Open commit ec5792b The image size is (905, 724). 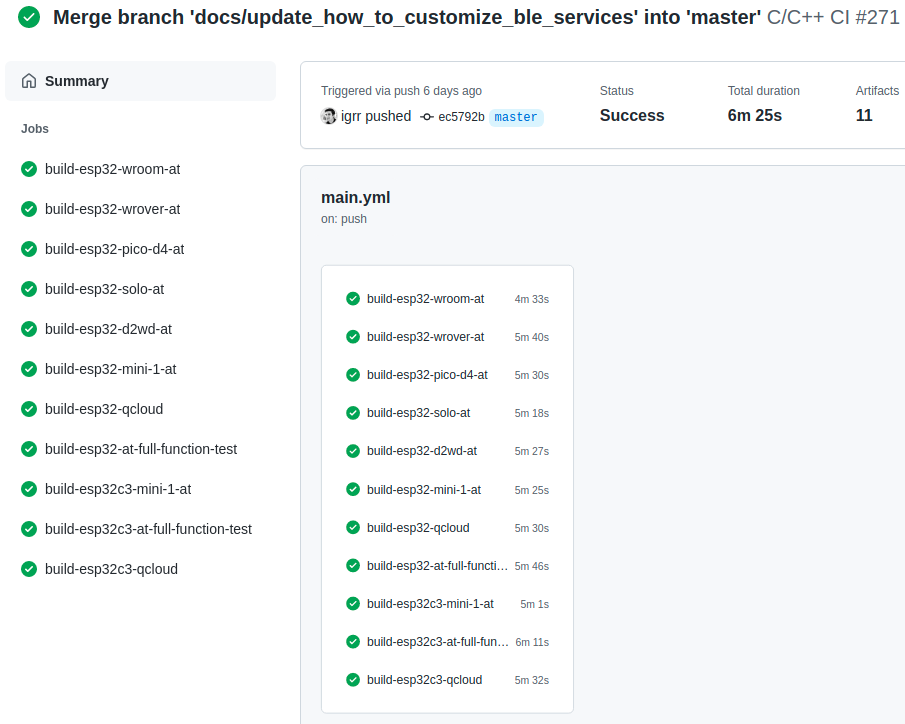coord(460,116)
